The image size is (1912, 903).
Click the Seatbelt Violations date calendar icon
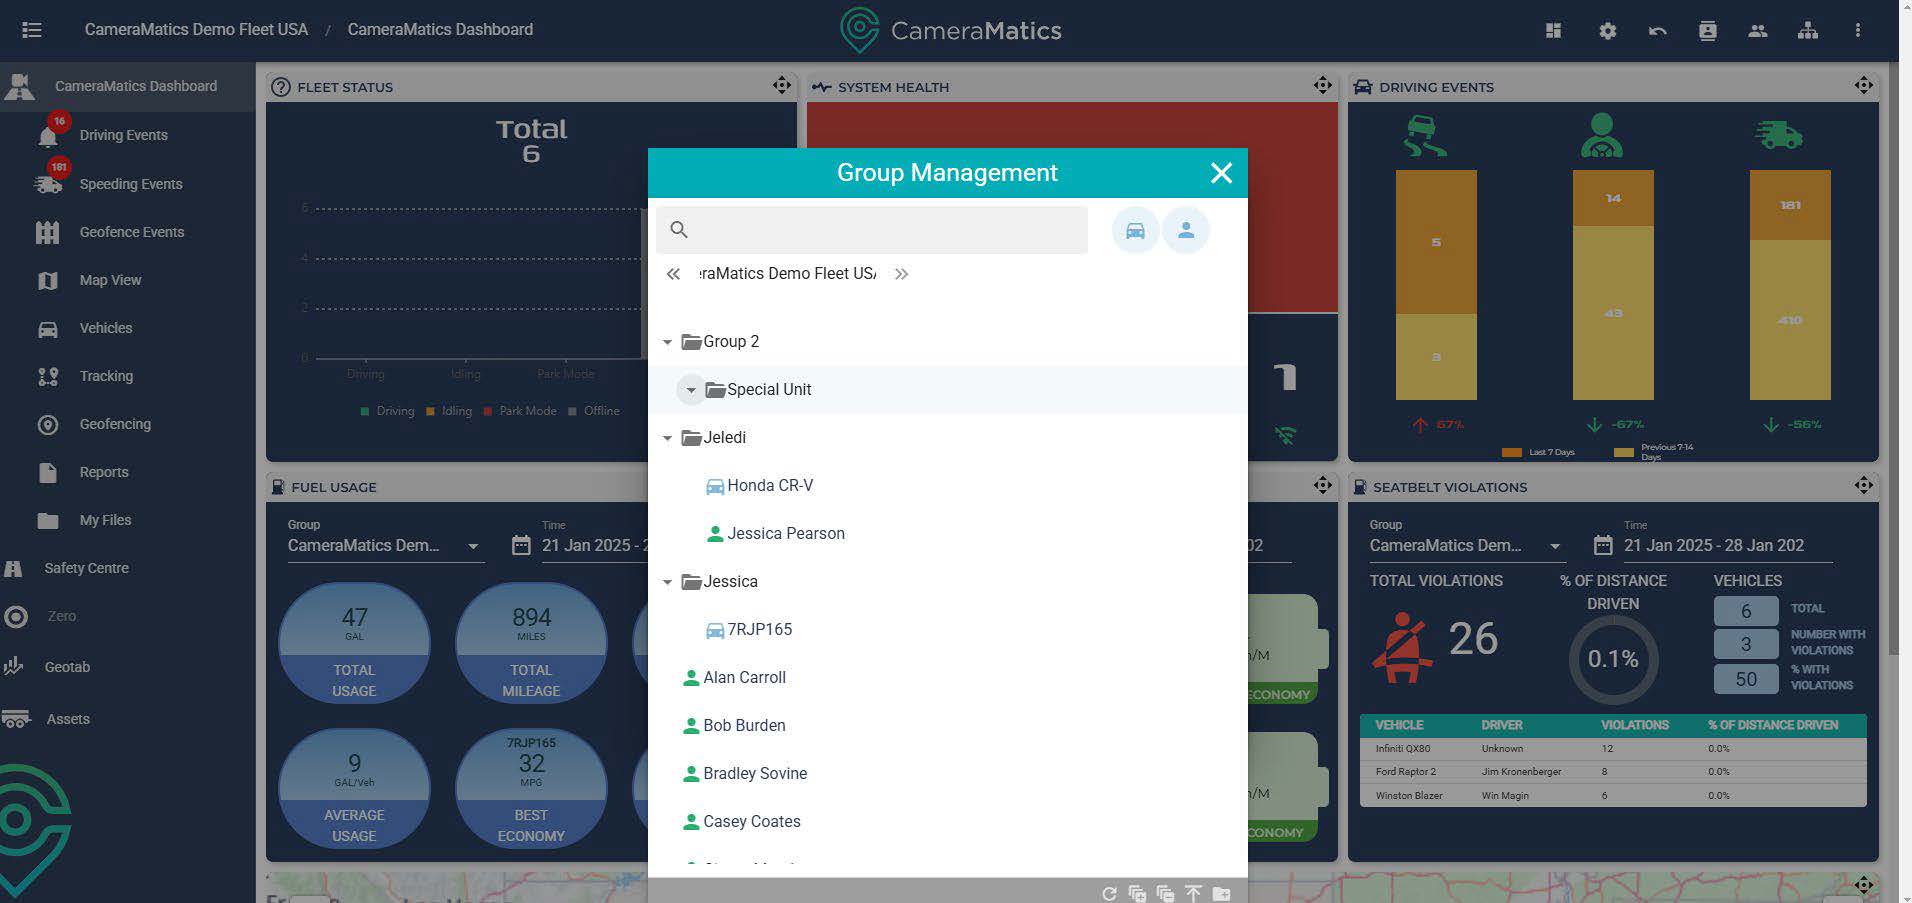(1603, 546)
